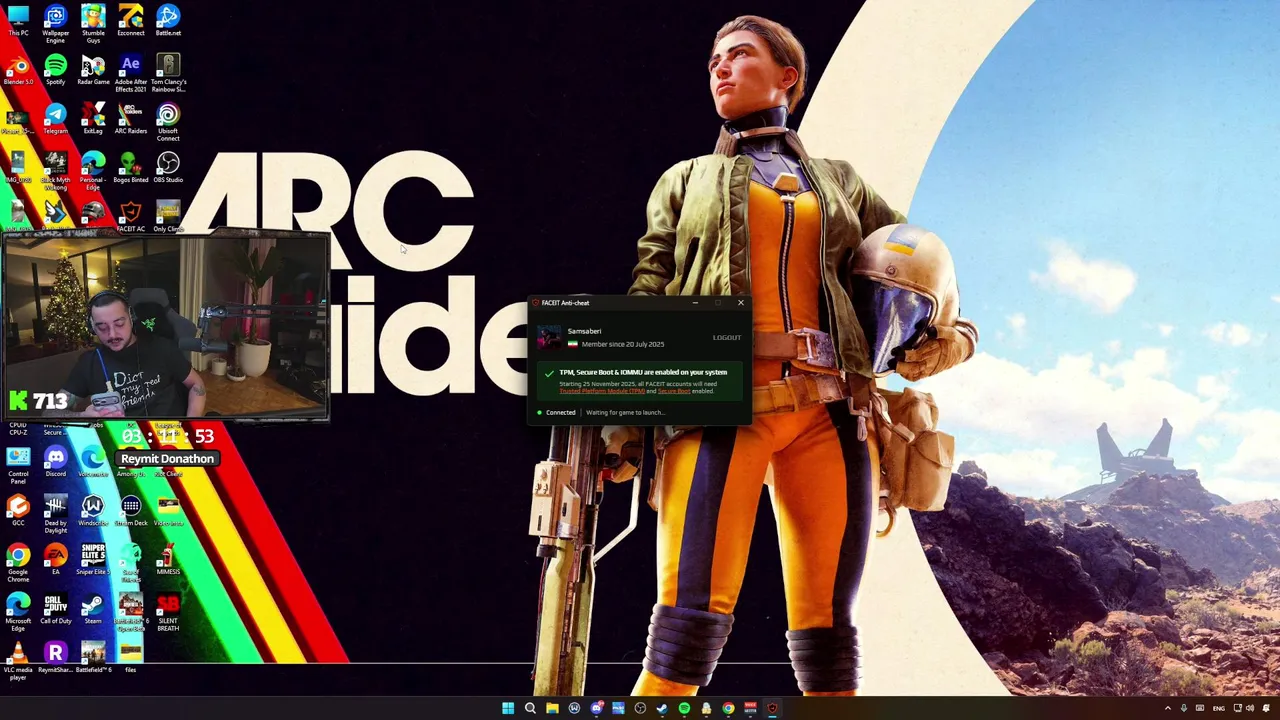Viewport: 1280px width, 720px height.
Task: Click "Waiting for game to launch..." text
Action: click(x=625, y=412)
